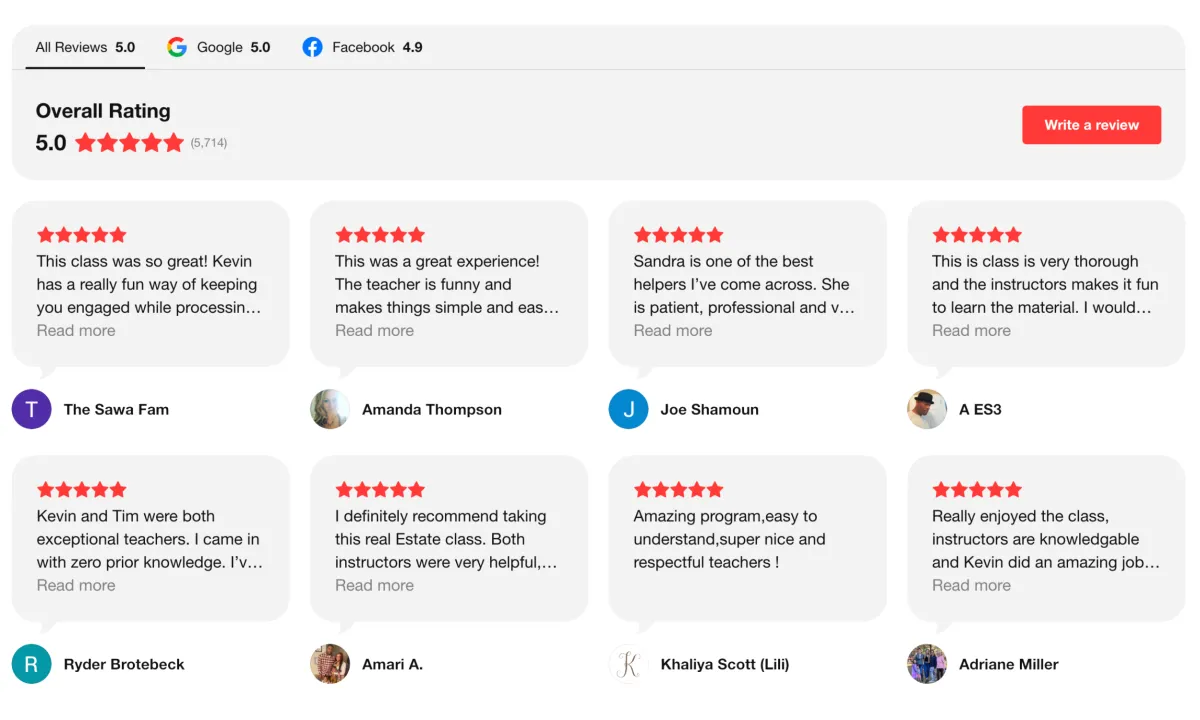
Task: Click Ryder Brotebeck's teal R avatar
Action: click(x=31, y=664)
